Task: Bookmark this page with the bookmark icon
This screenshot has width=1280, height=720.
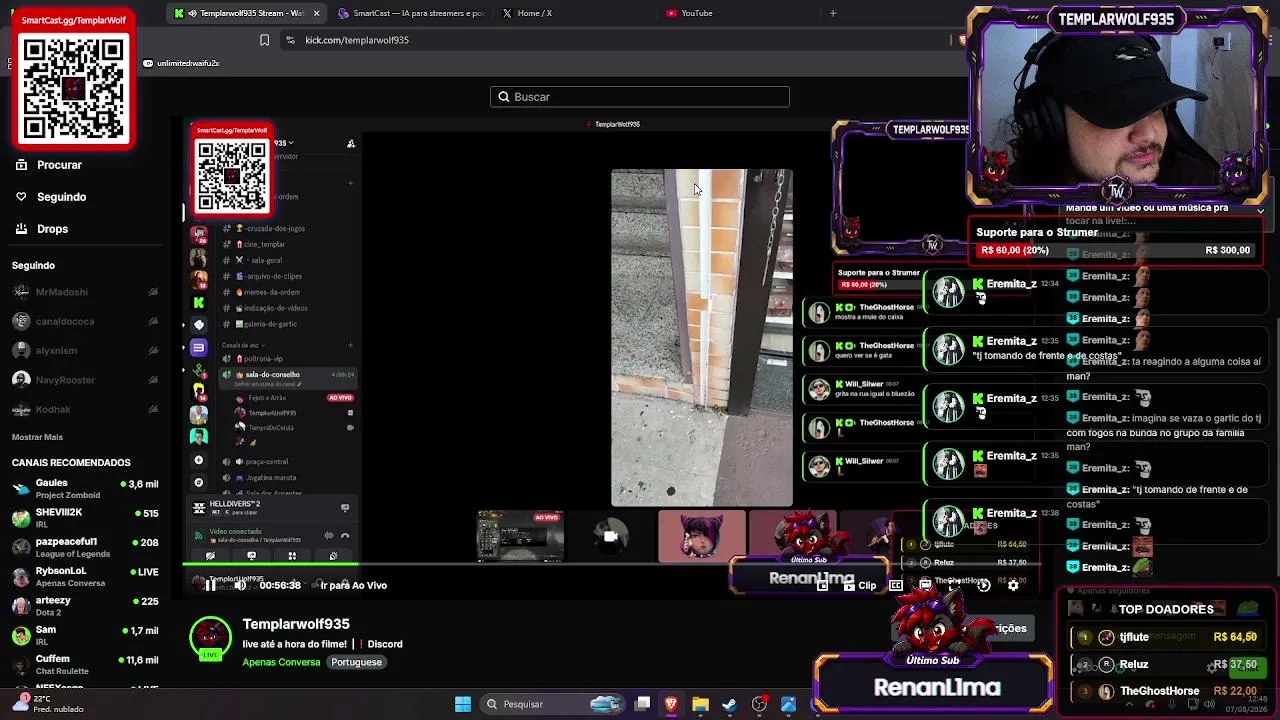Action: pyautogui.click(x=264, y=40)
